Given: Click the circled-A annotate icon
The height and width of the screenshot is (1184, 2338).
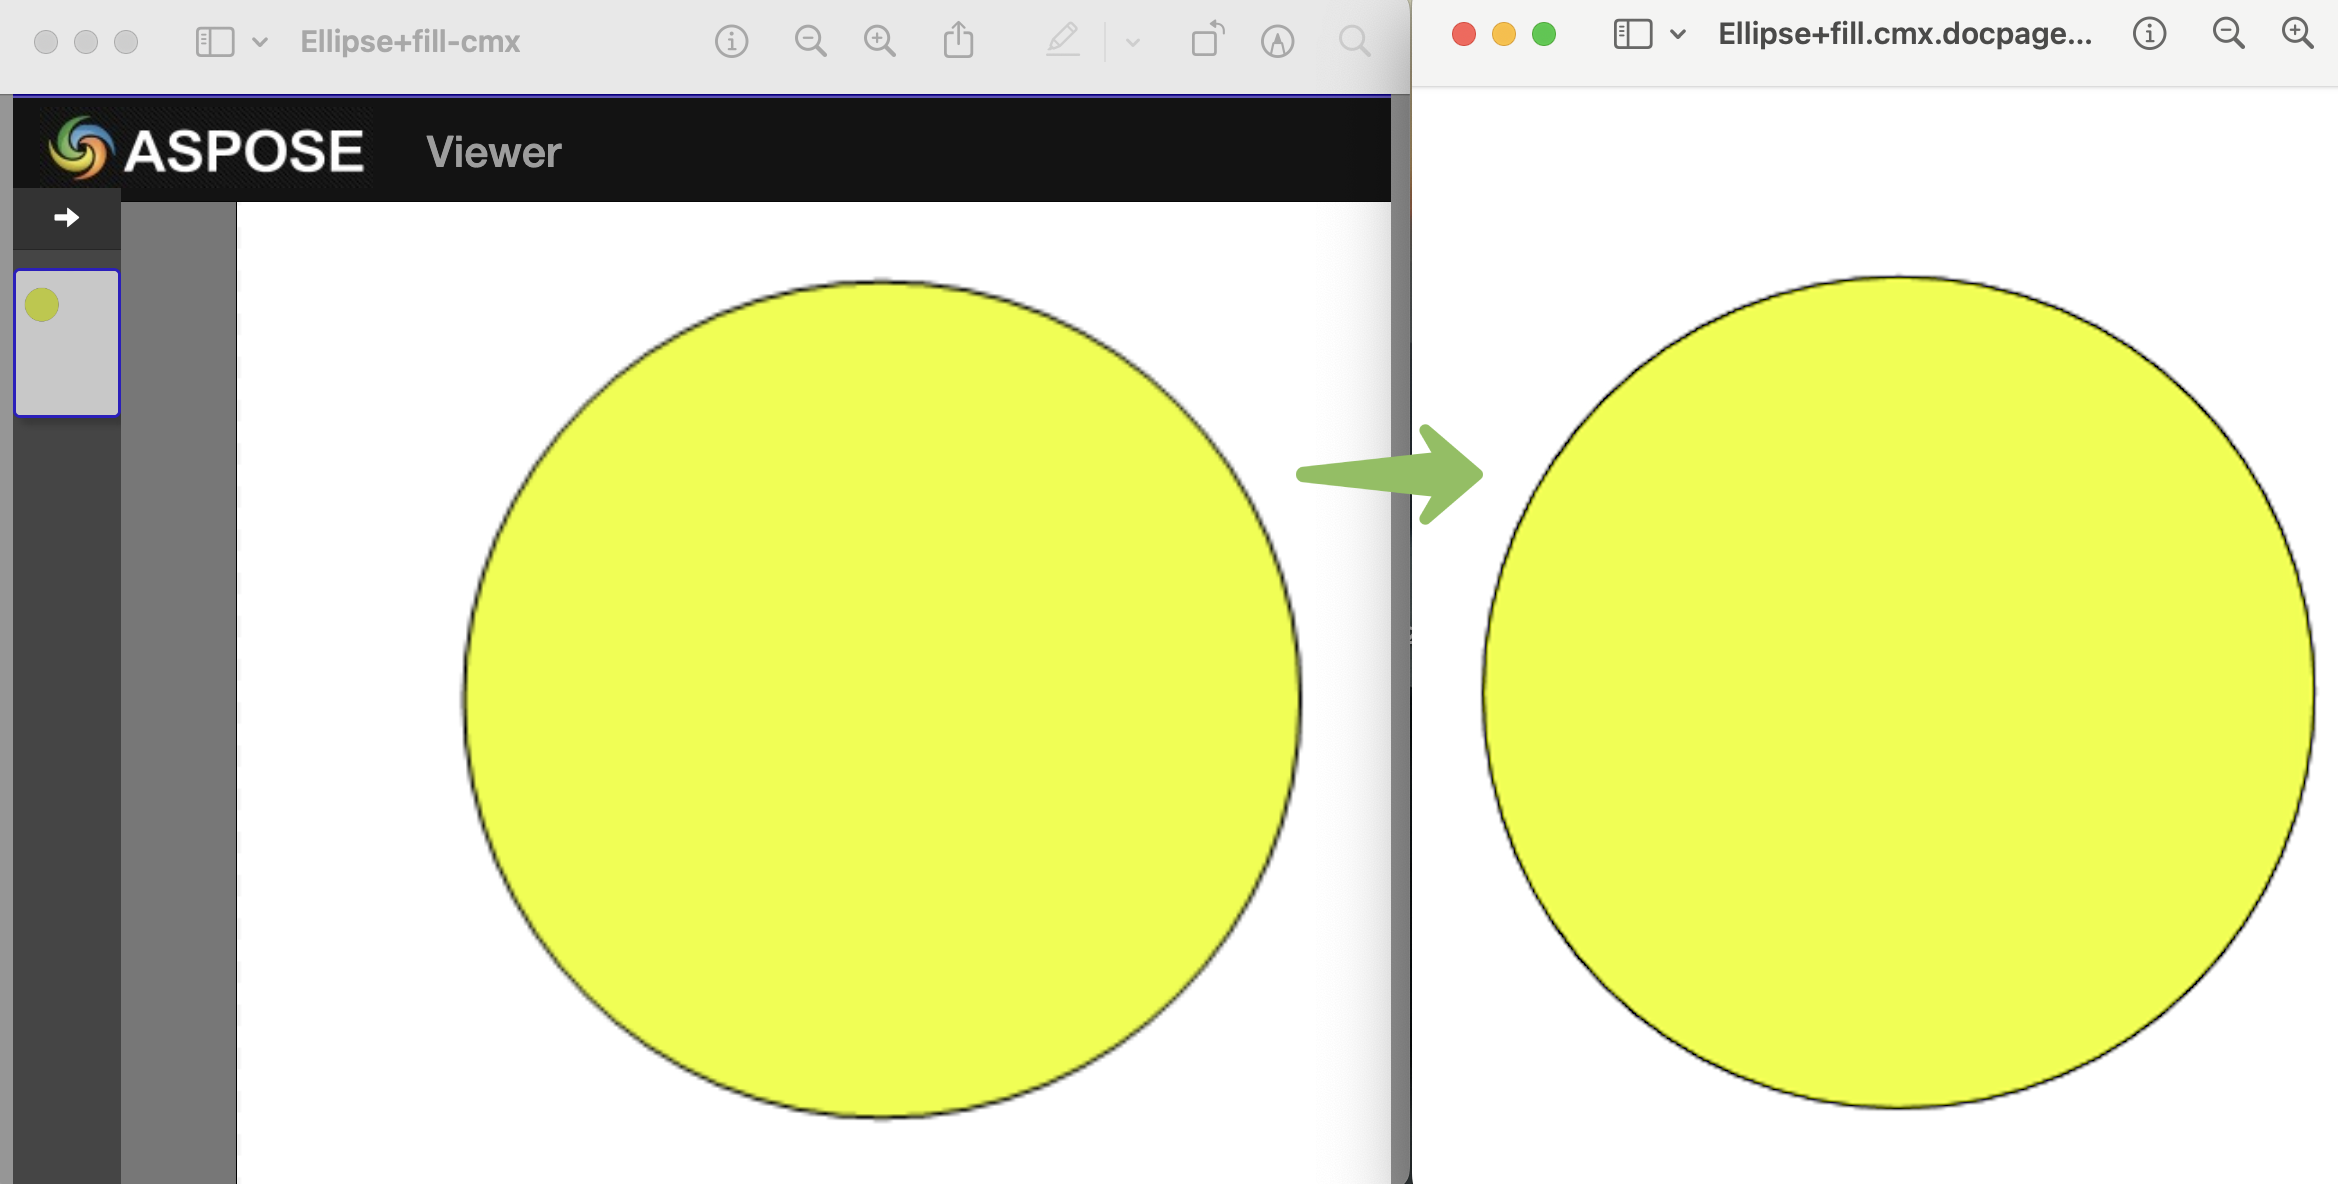Looking at the screenshot, I should (1277, 42).
